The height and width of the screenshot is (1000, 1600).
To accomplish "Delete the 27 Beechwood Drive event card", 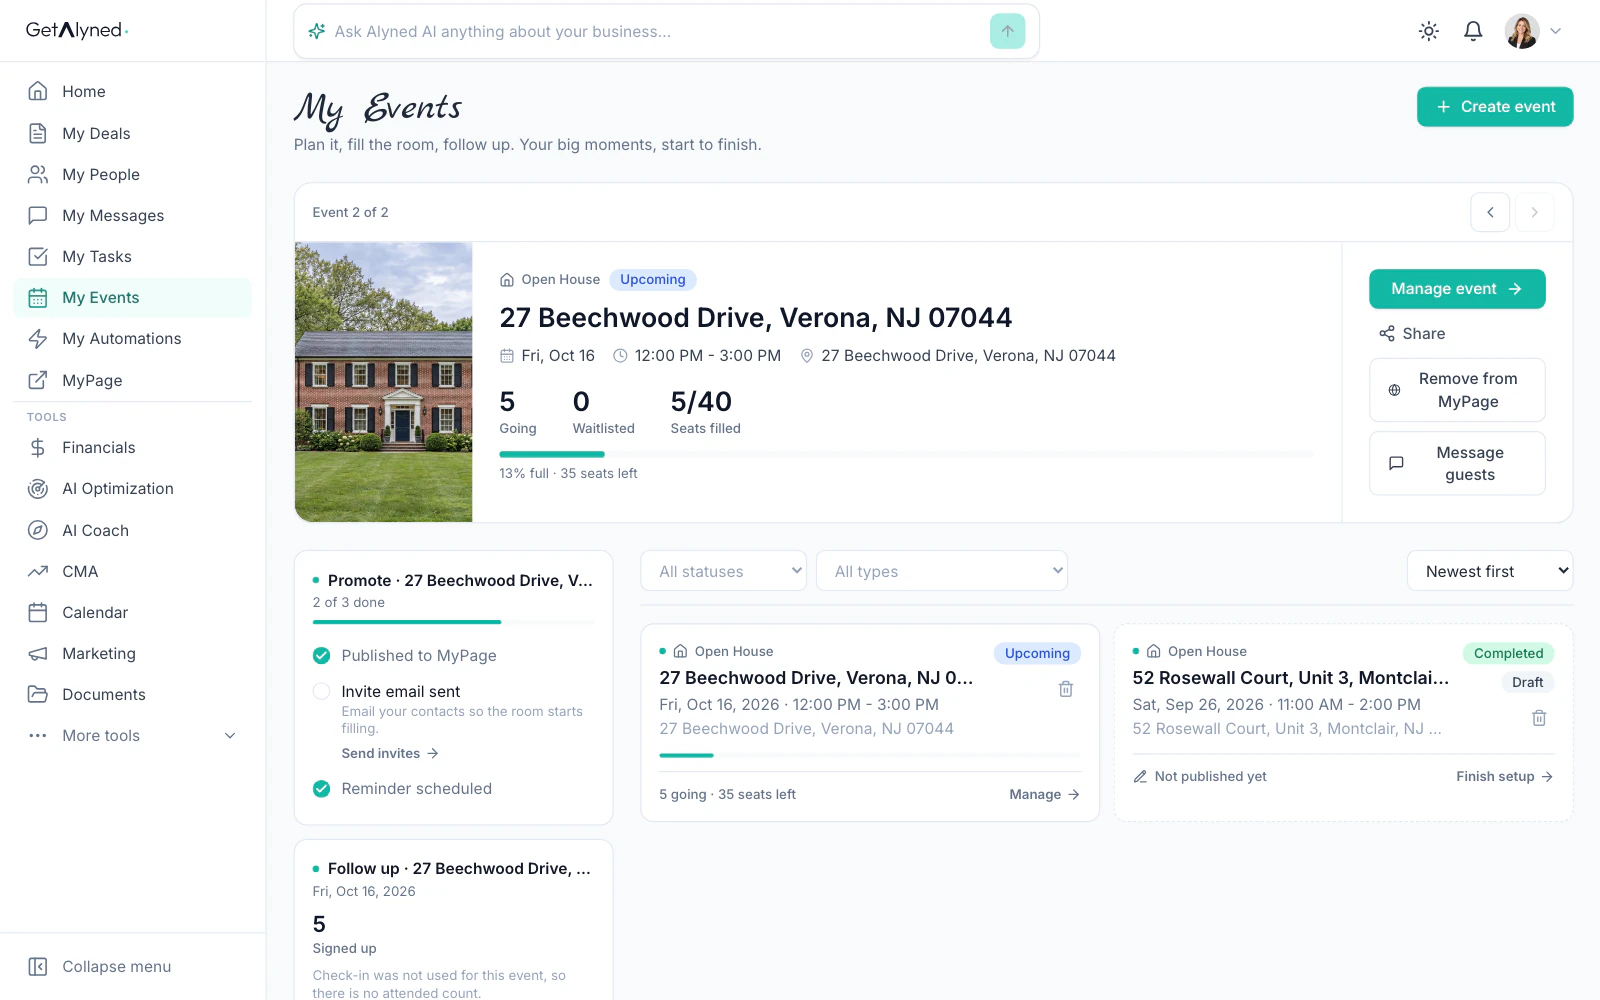I will click(1066, 689).
